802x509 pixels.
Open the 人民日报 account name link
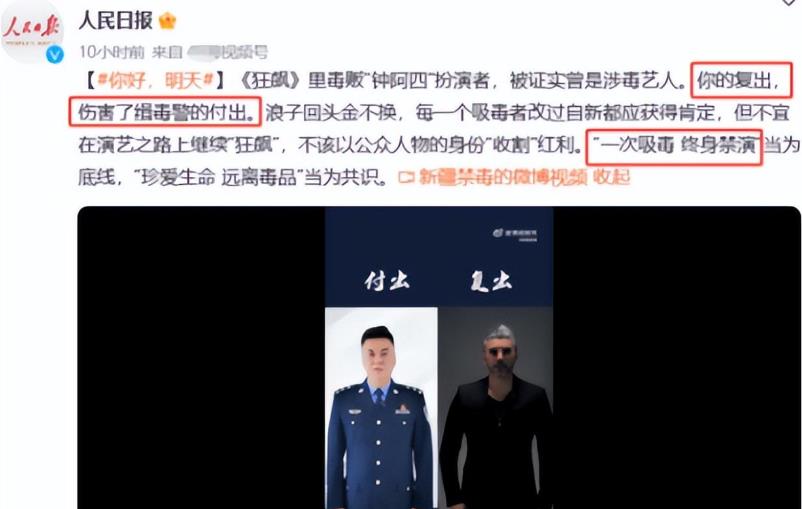coord(116,20)
